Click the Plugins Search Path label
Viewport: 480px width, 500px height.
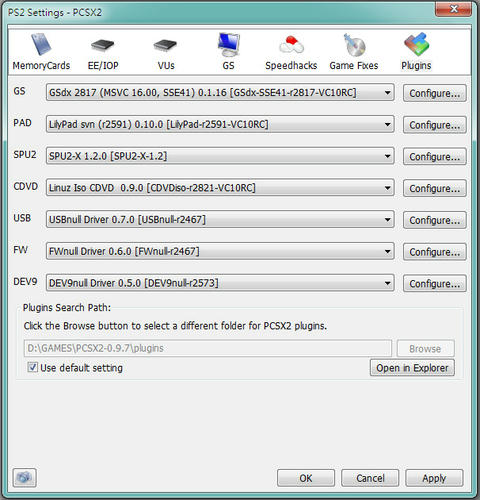click(x=67, y=307)
